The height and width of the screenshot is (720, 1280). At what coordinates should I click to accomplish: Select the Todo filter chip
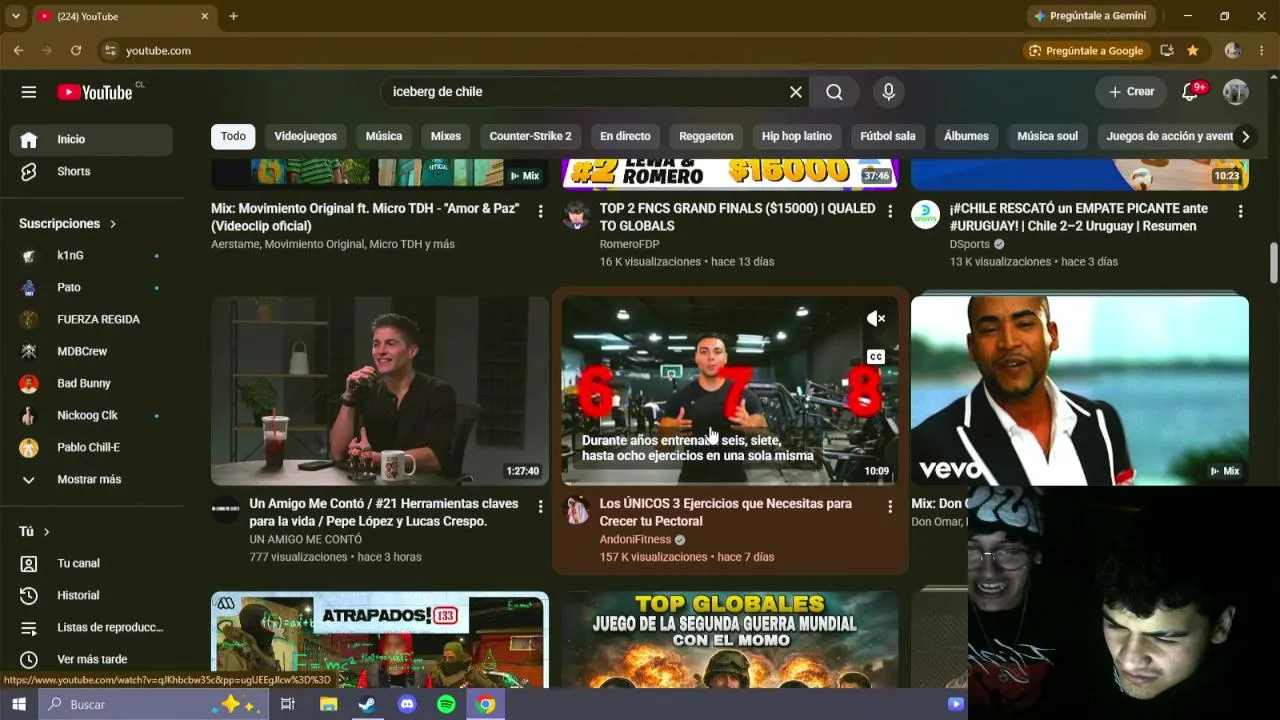tap(233, 137)
